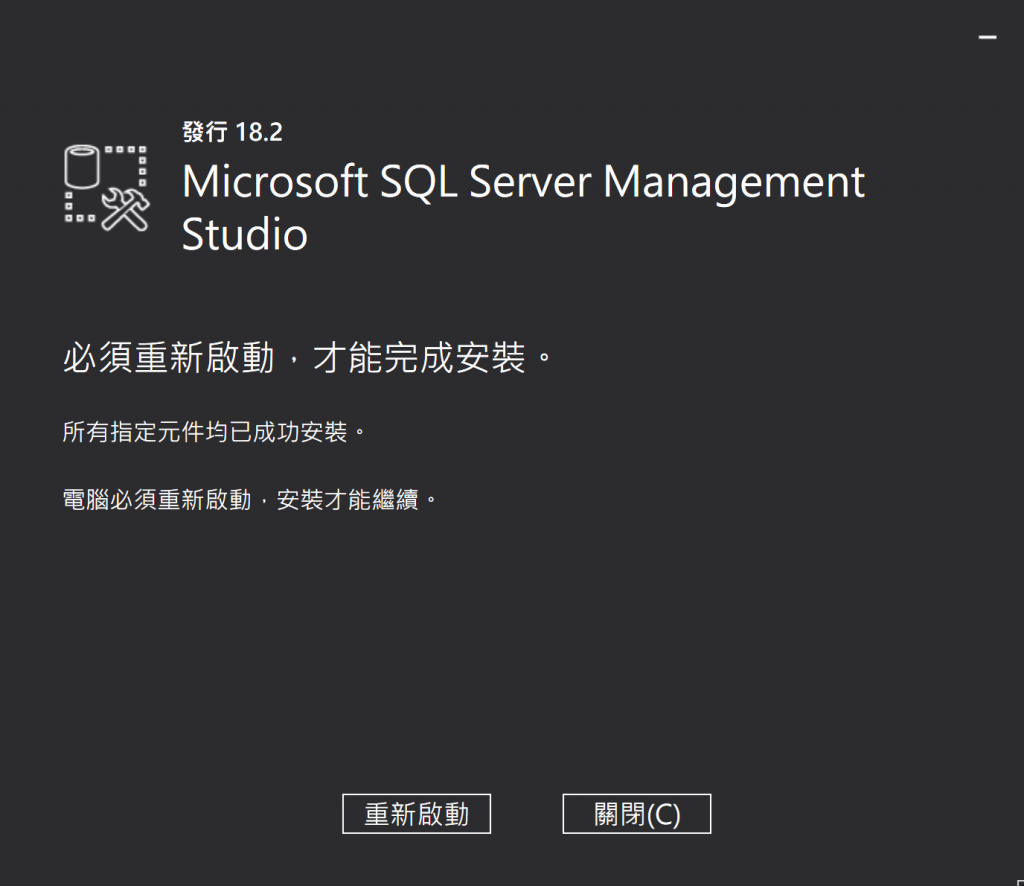This screenshot has height=886, width=1024.
Task: Click the message 所有指定元件均已成功安裝。
Action: tap(213, 433)
